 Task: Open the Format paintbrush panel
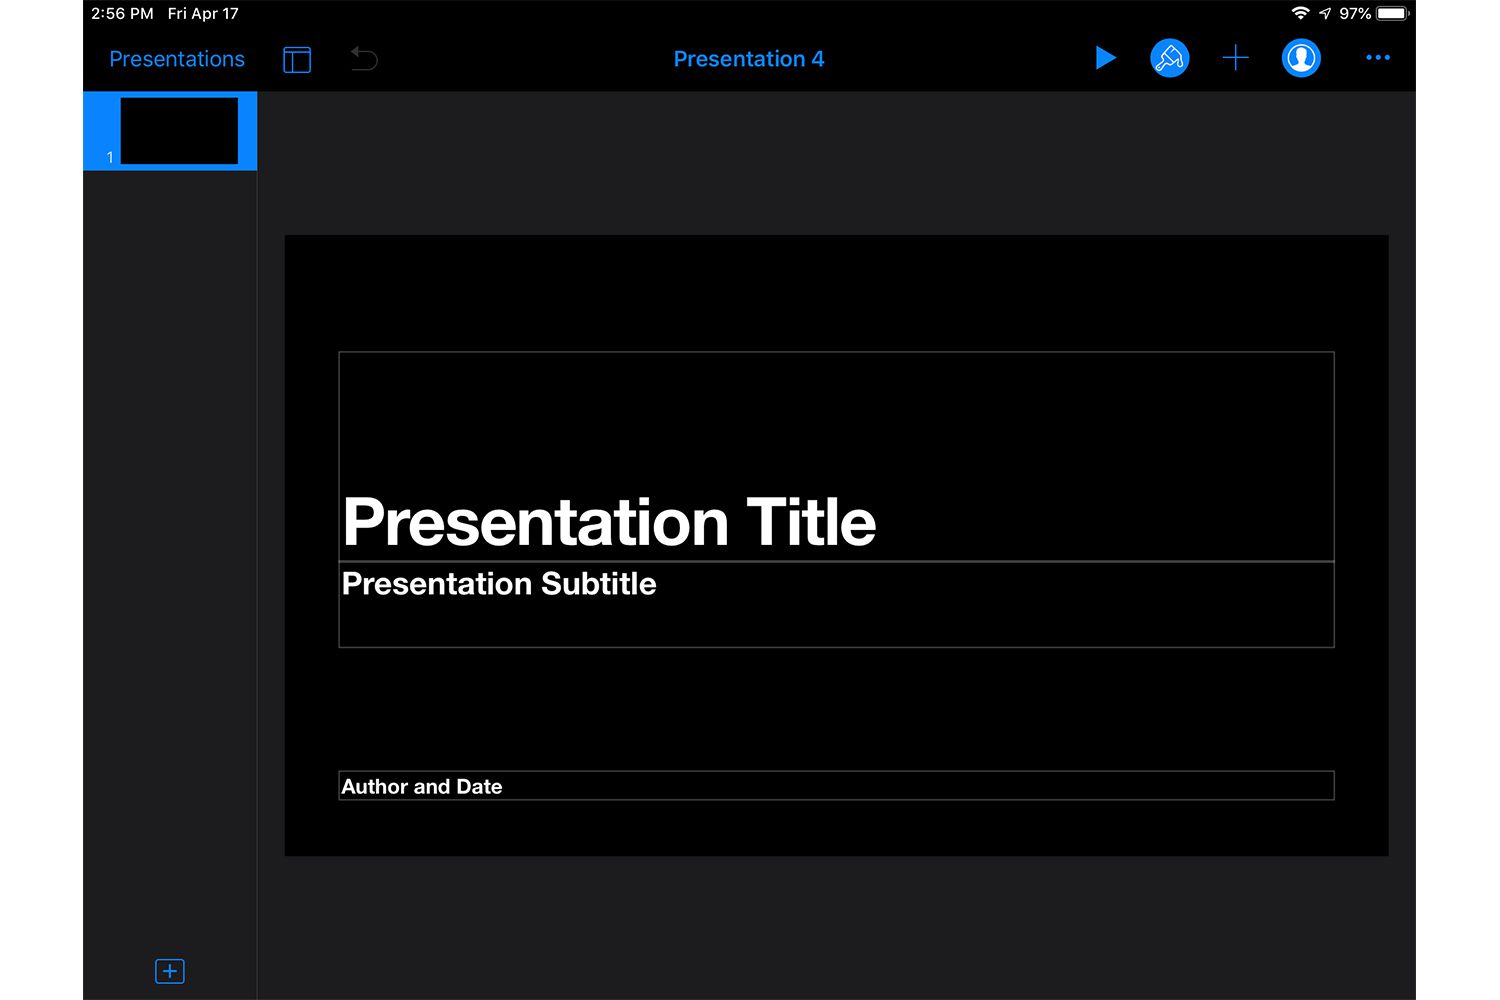point(1169,58)
